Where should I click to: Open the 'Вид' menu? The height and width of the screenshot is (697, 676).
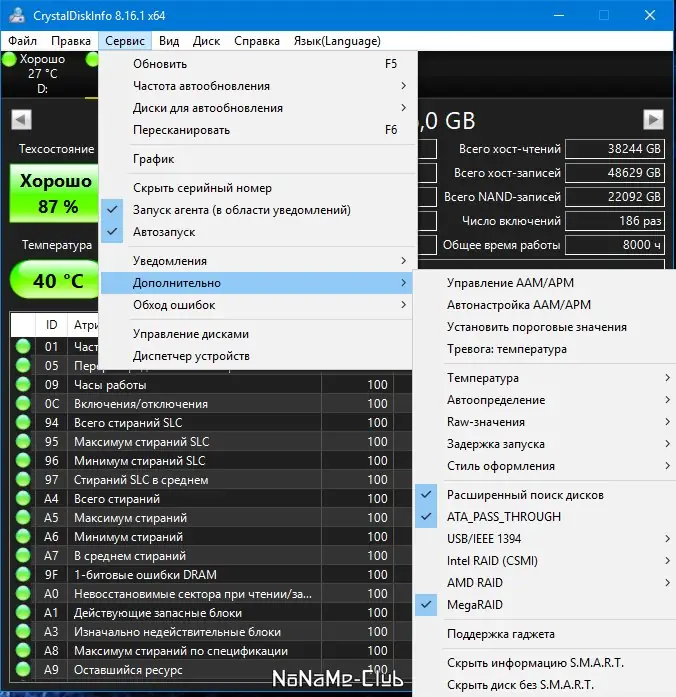169,41
